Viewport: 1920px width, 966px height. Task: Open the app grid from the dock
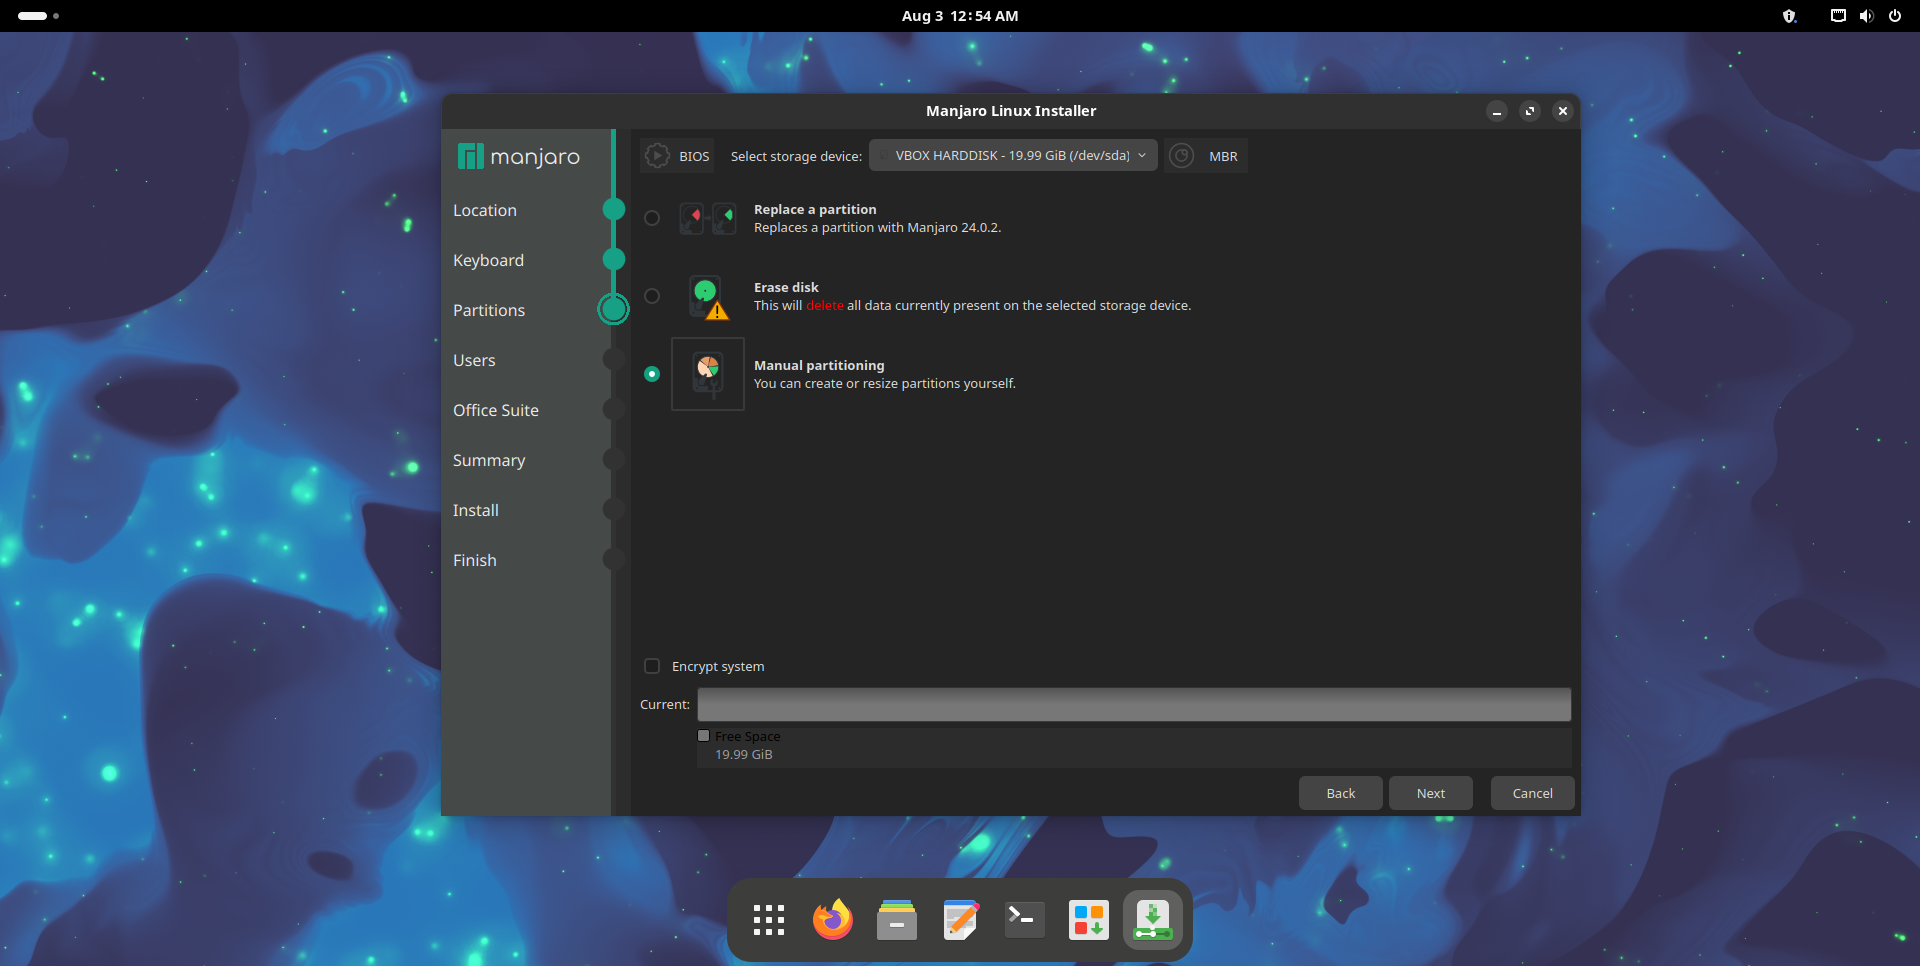click(769, 920)
